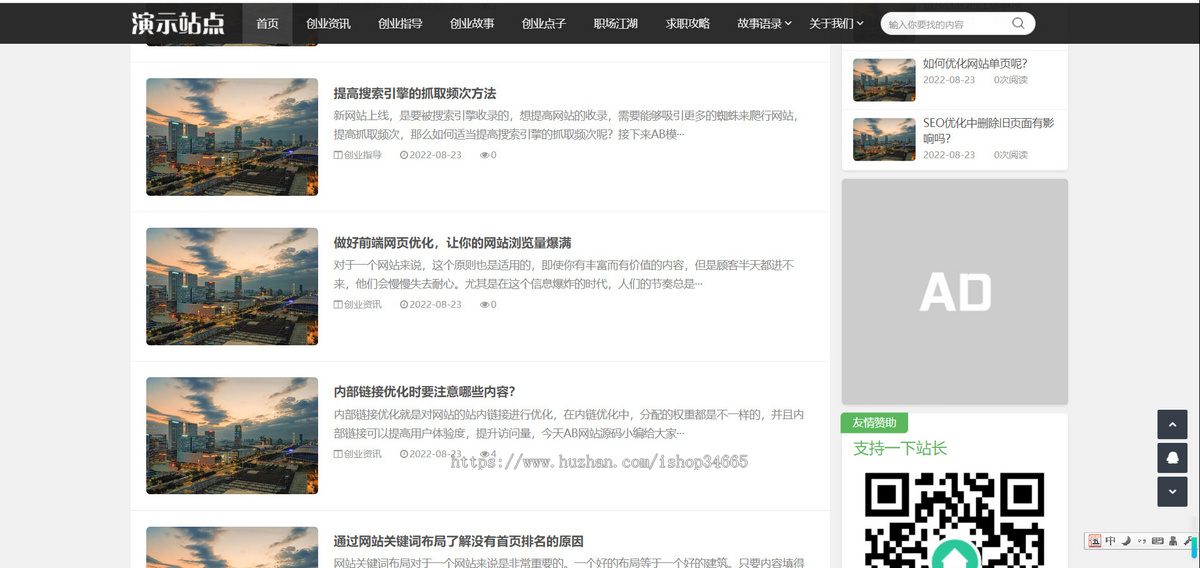The width and height of the screenshot is (1200, 568).
Task: Open article 做好前端网页优化，让你的网站浏览量爆满
Action: tap(452, 243)
